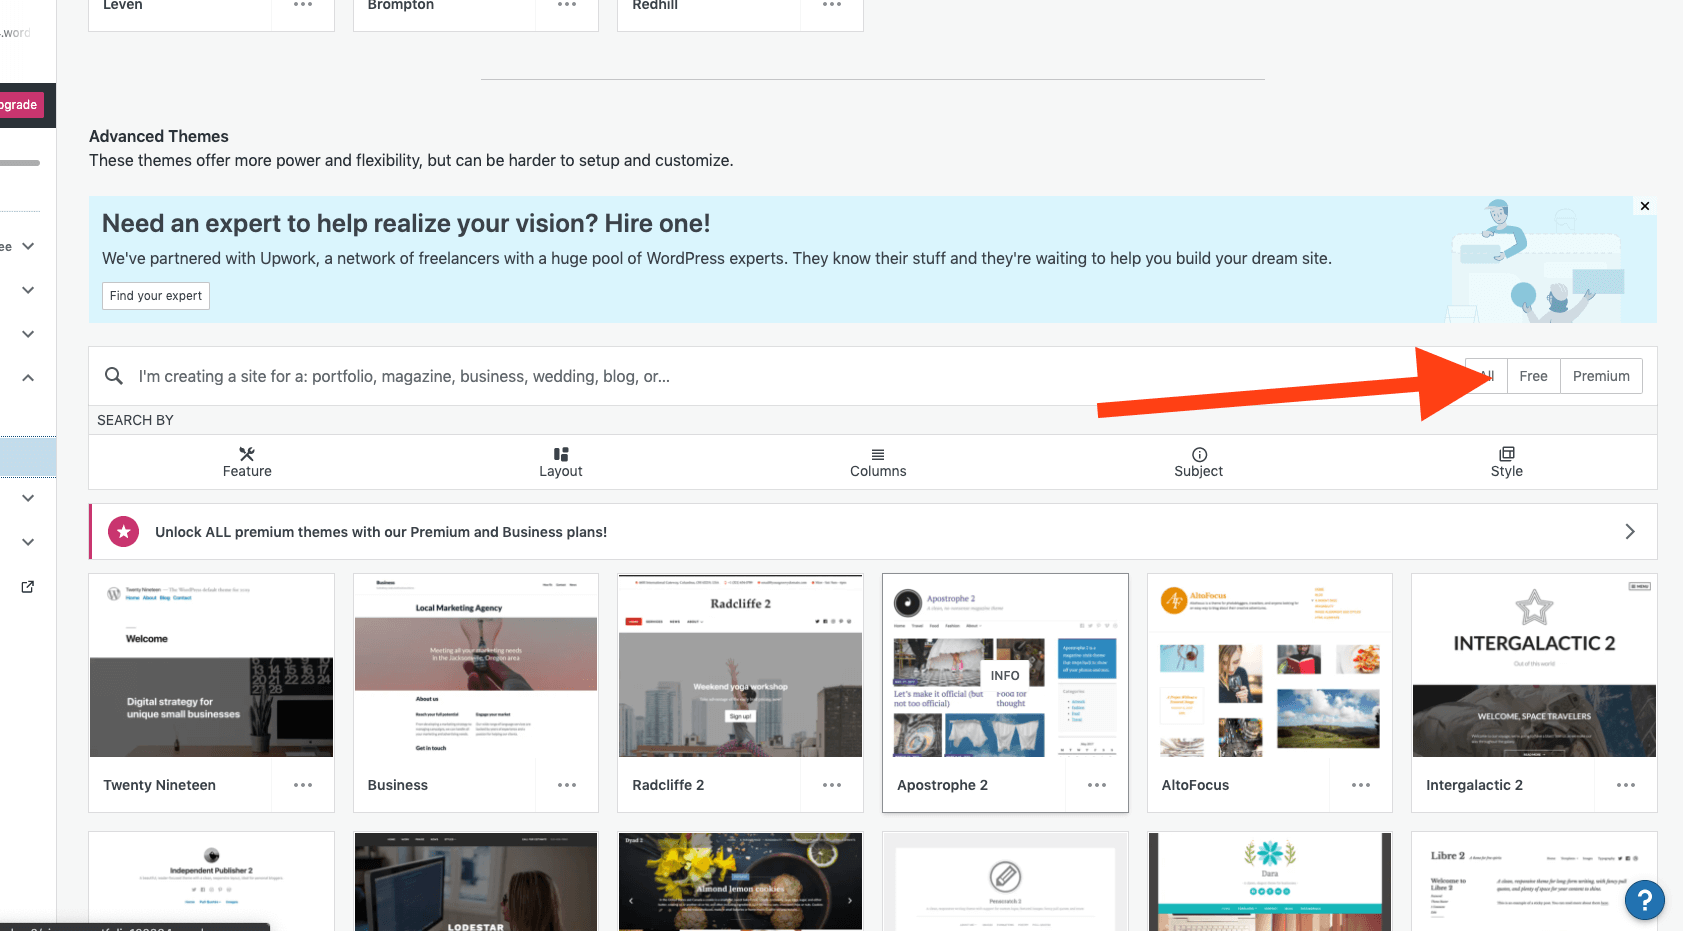Viewport: 1683px width, 931px height.
Task: Click the Brompton theme name
Action: 401,5
